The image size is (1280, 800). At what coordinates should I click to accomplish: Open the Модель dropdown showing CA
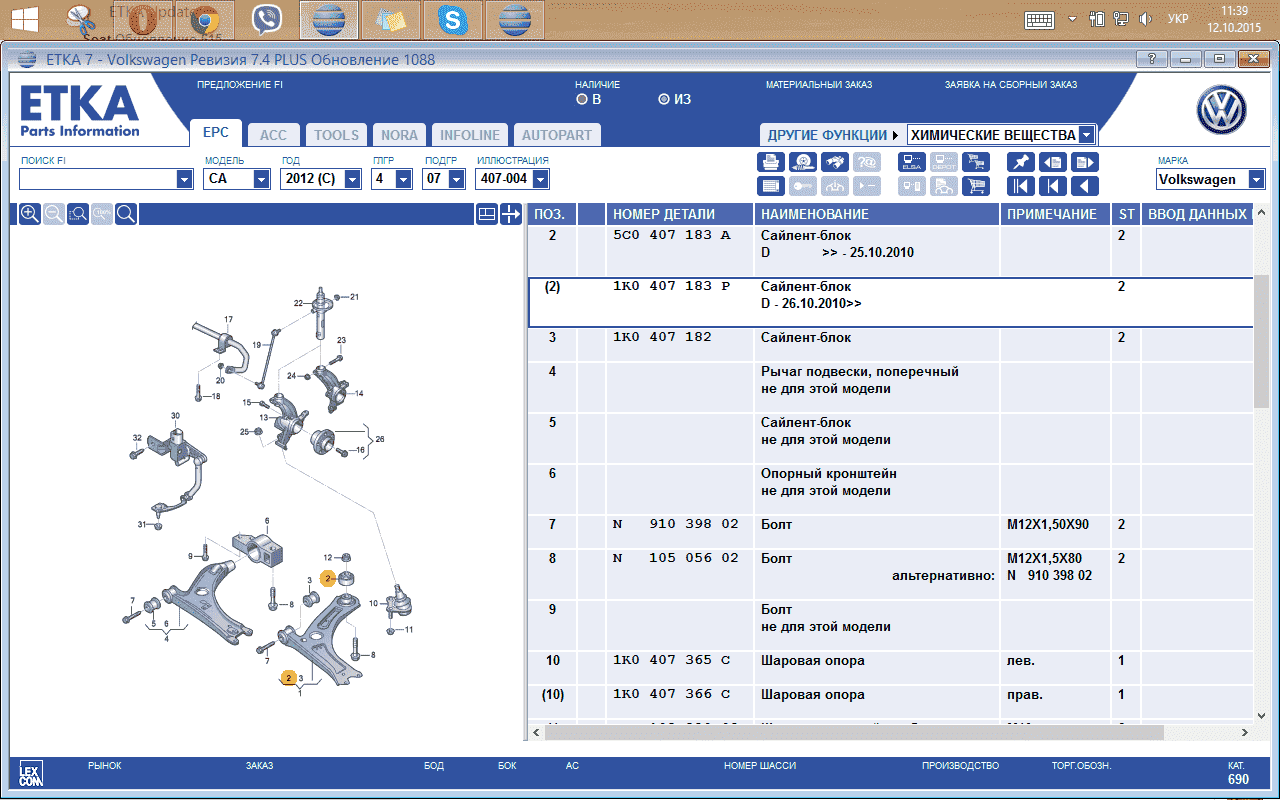[x=261, y=179]
